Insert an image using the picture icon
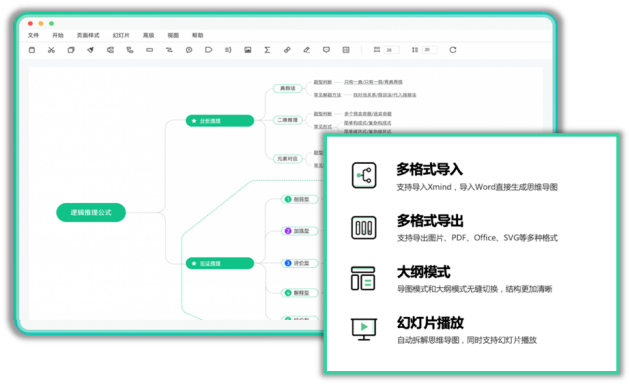 [248, 50]
